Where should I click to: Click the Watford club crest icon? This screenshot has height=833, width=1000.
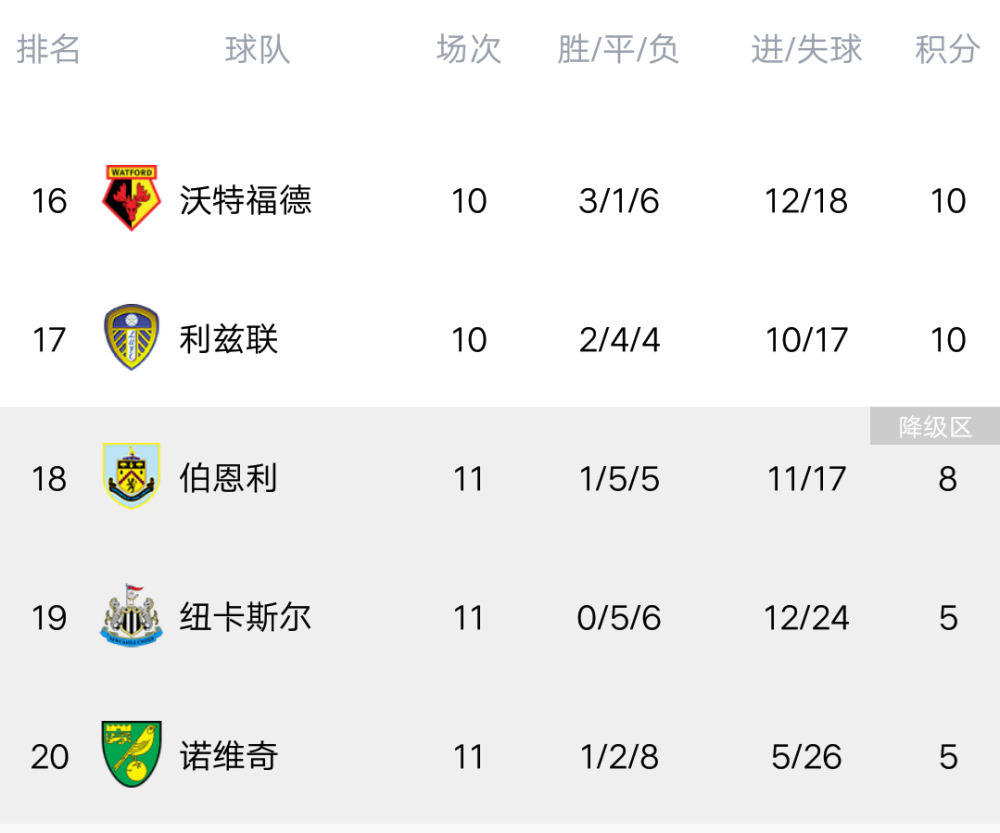tap(131, 198)
